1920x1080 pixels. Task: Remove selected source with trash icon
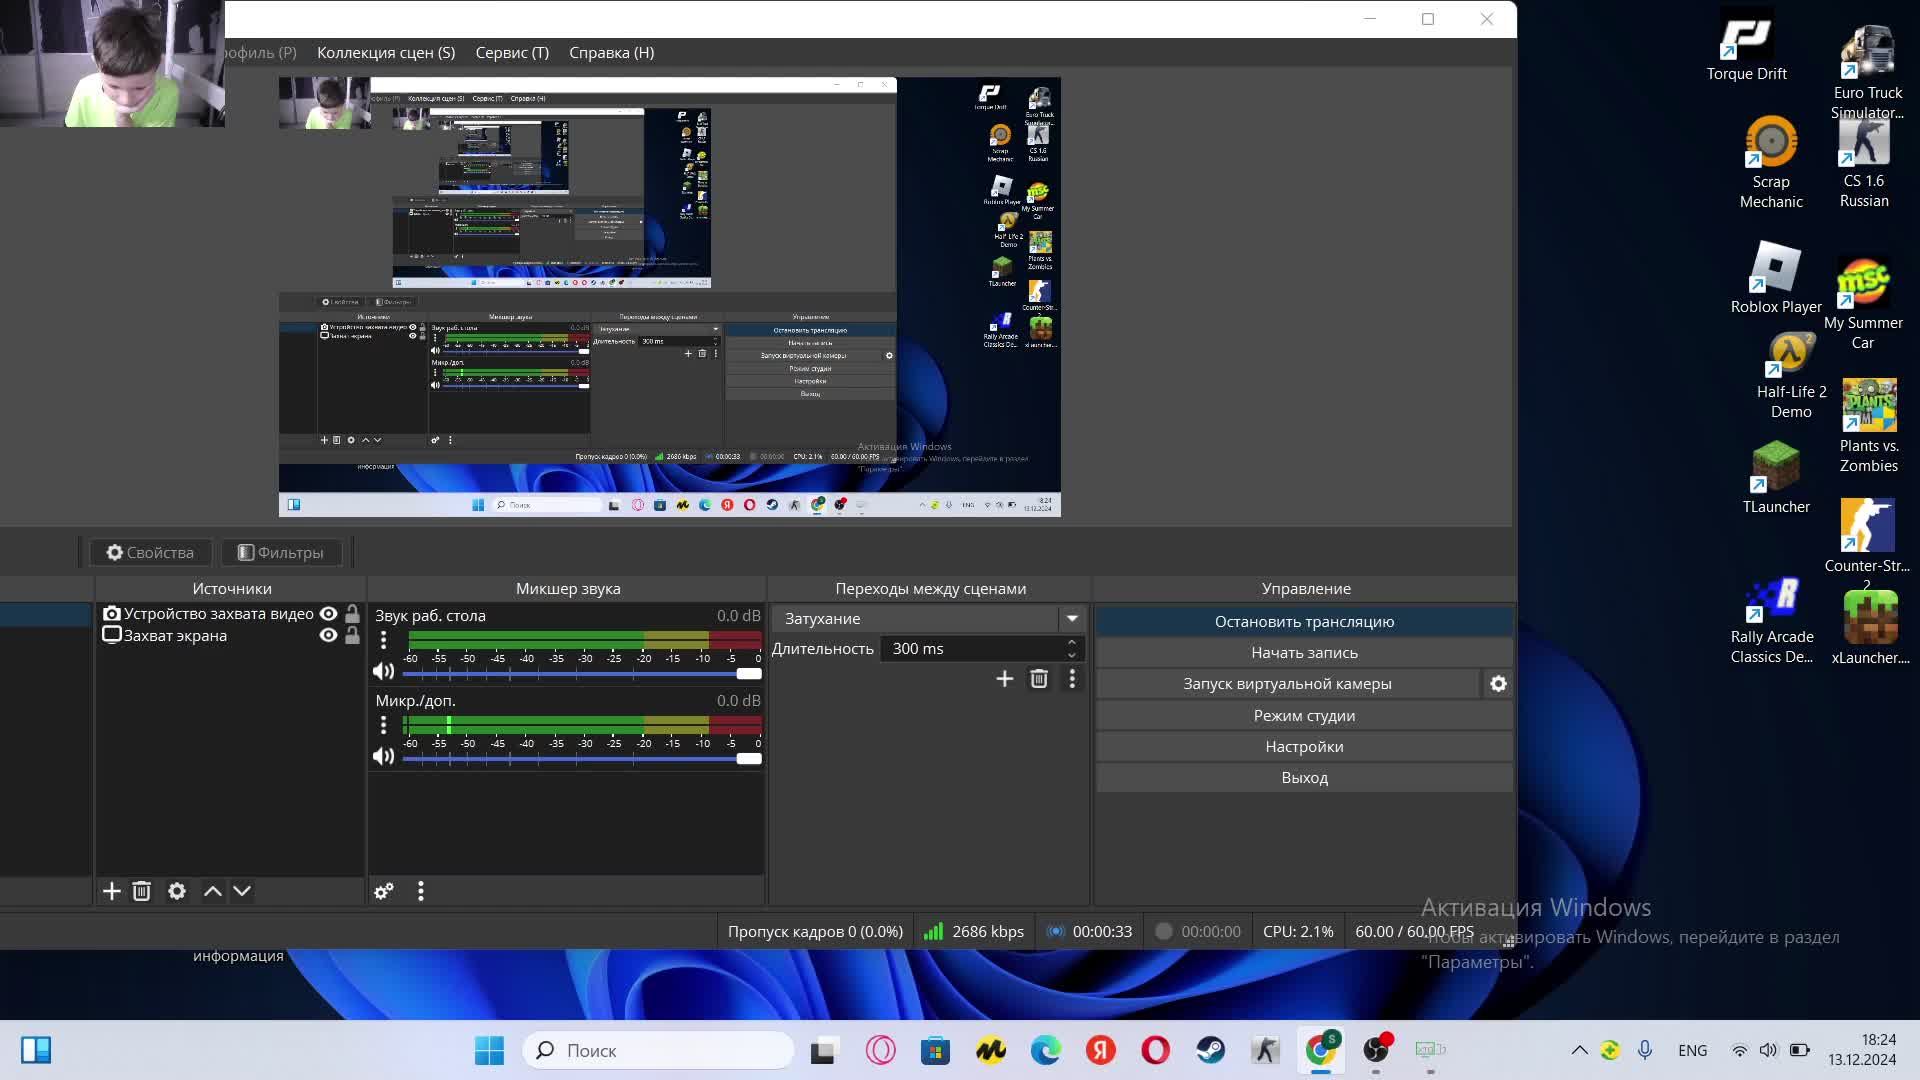tap(142, 891)
